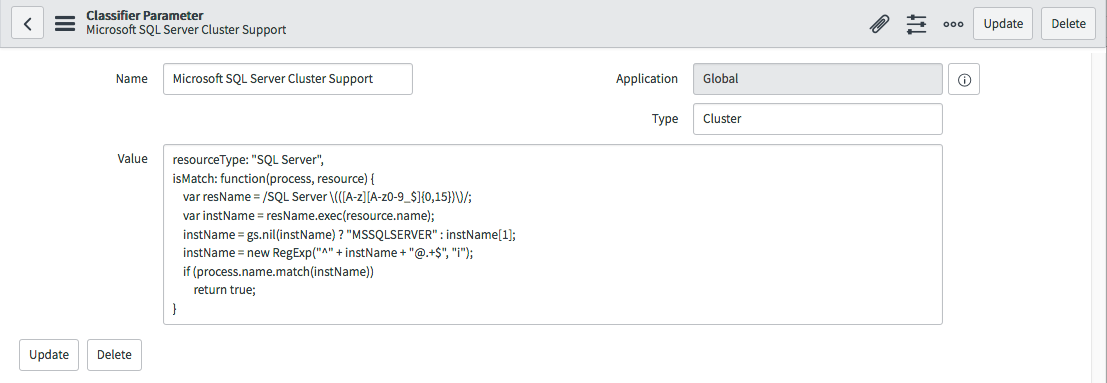Click the Update button in header

point(1003,23)
